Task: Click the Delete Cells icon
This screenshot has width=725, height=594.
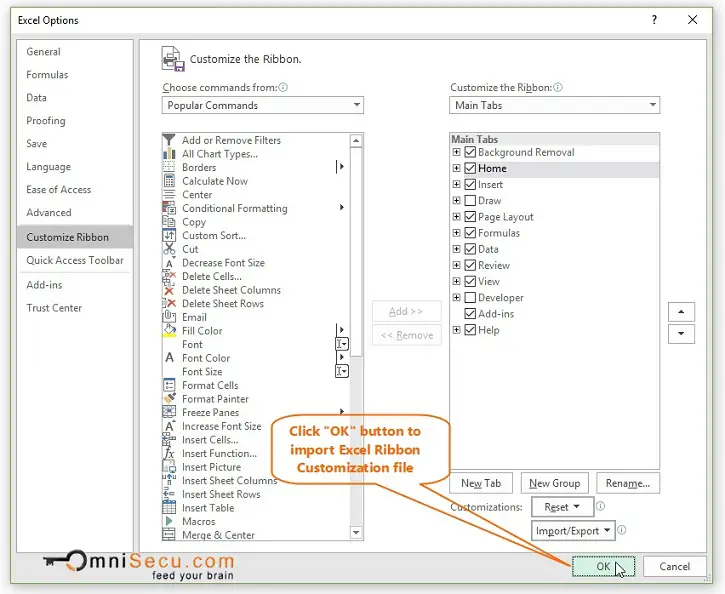Action: [x=169, y=276]
